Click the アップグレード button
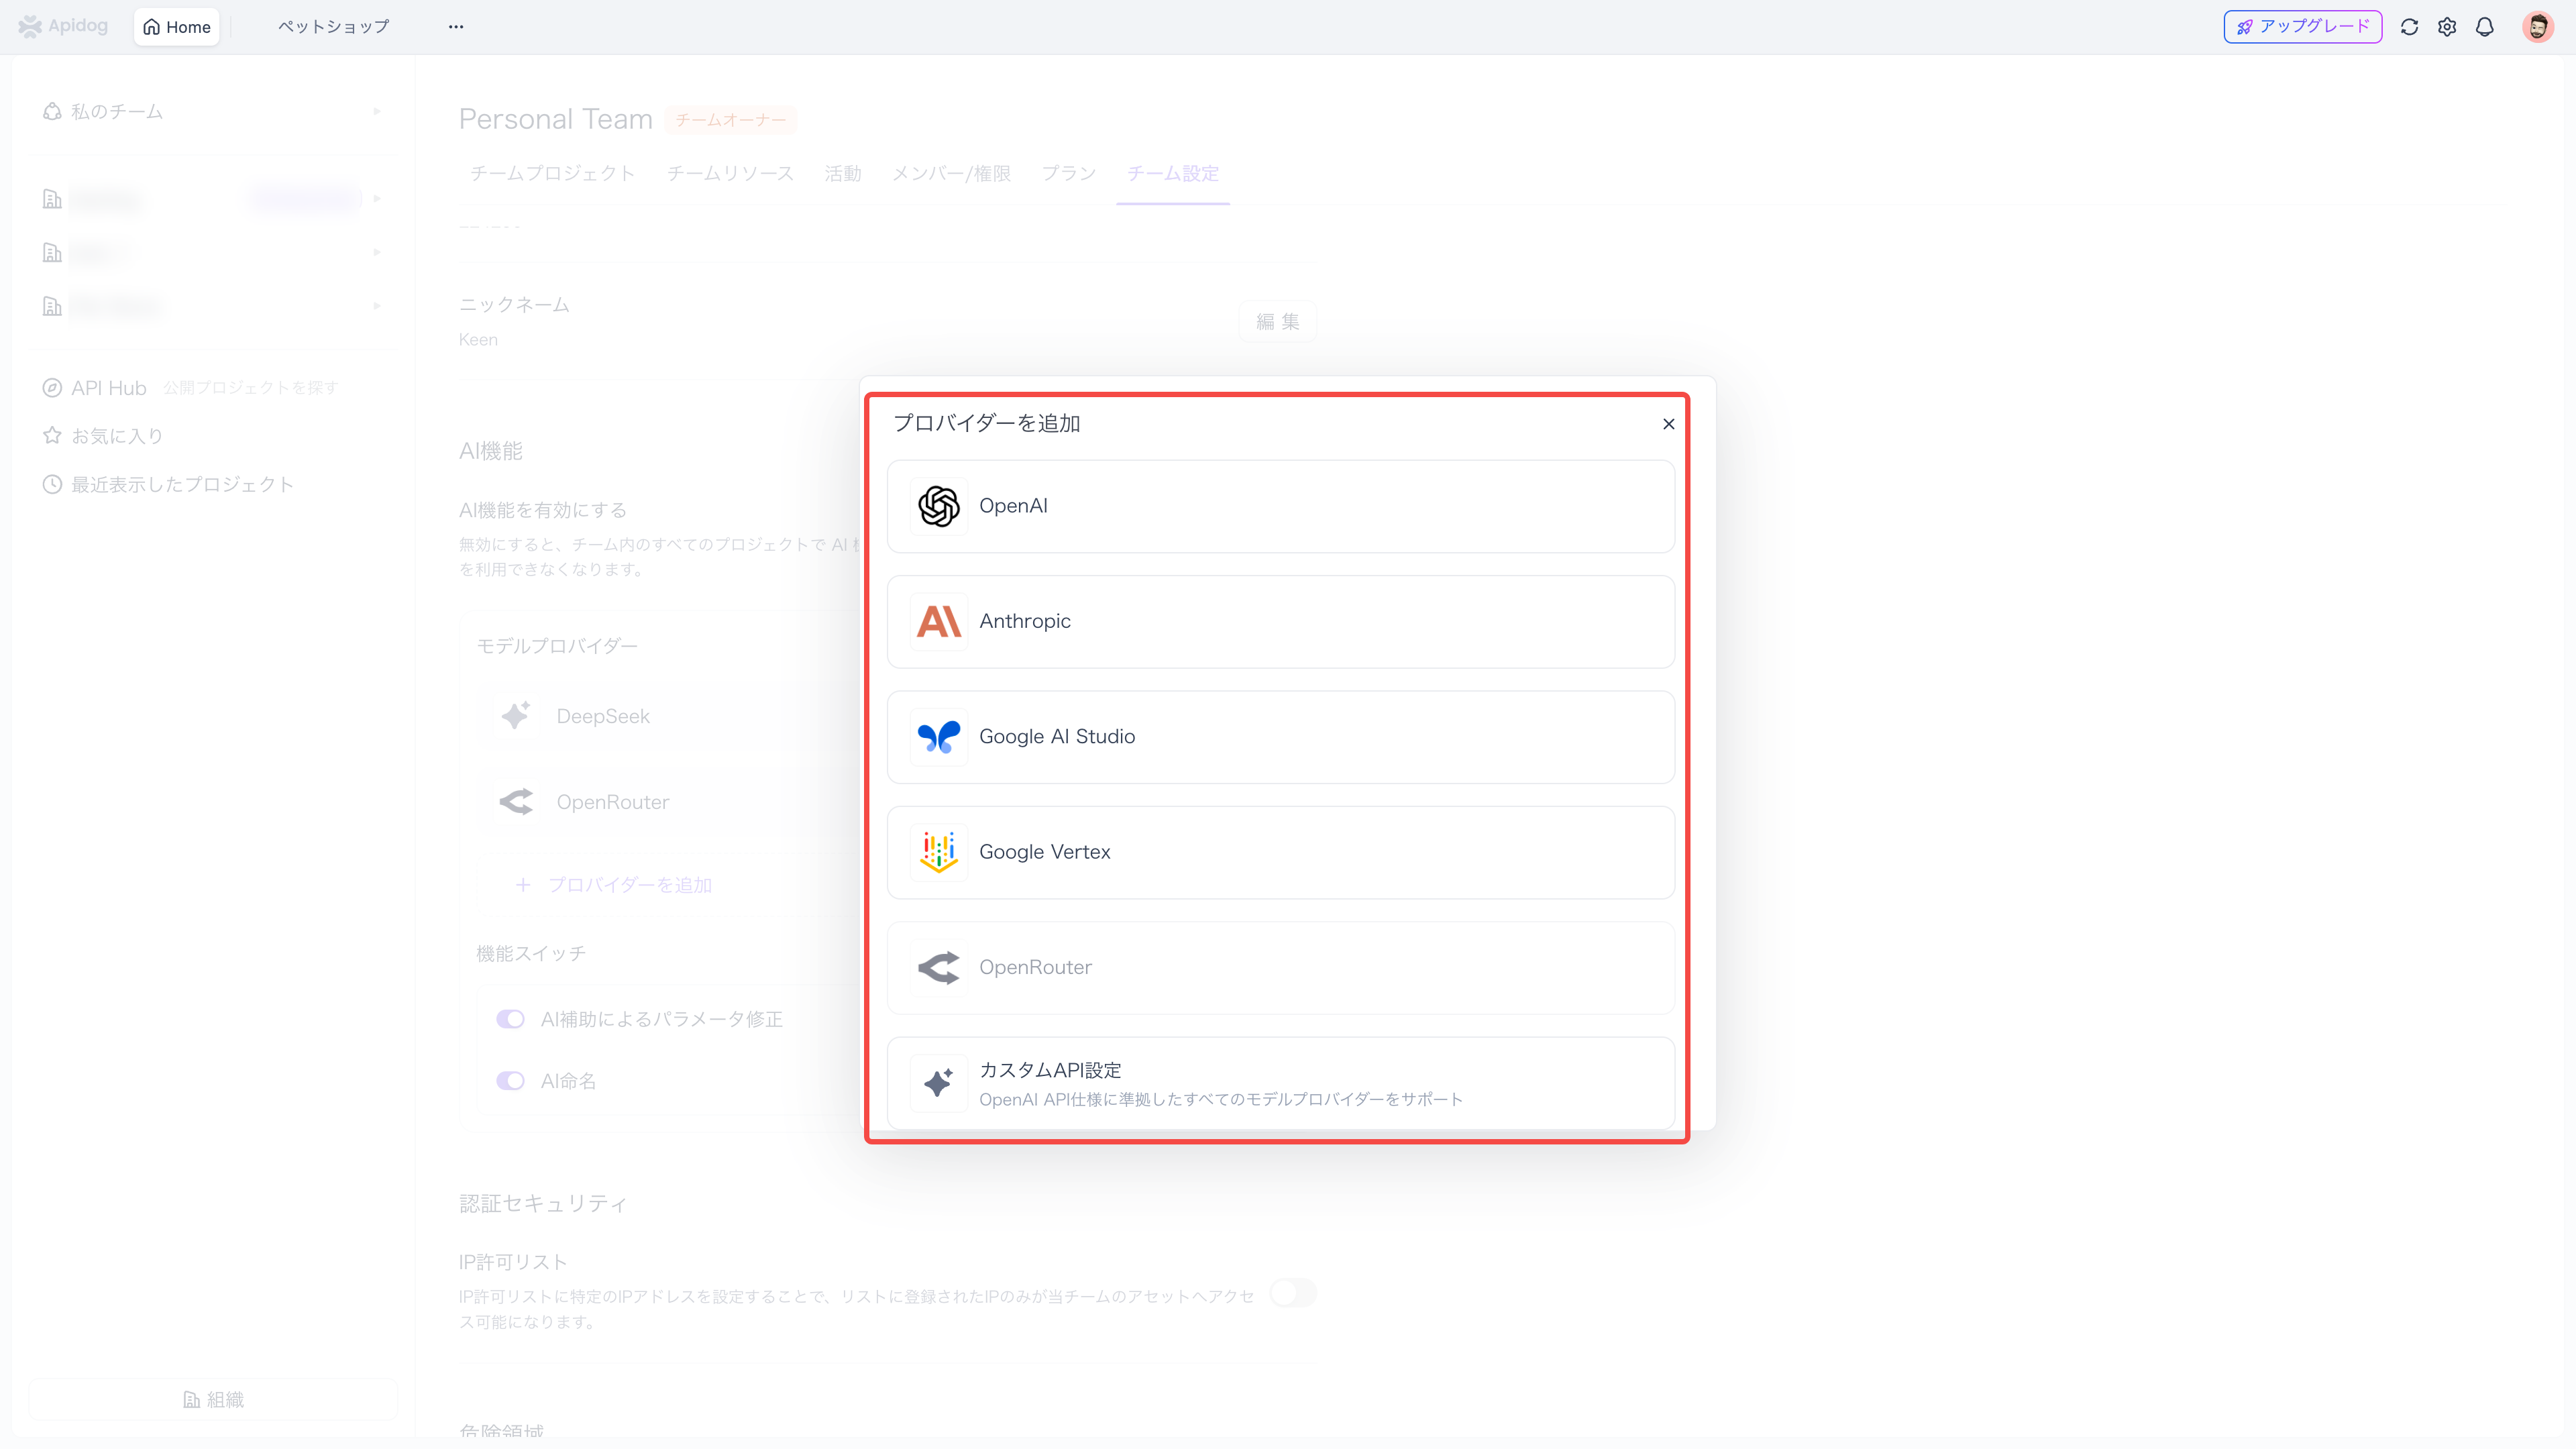 click(2302, 27)
